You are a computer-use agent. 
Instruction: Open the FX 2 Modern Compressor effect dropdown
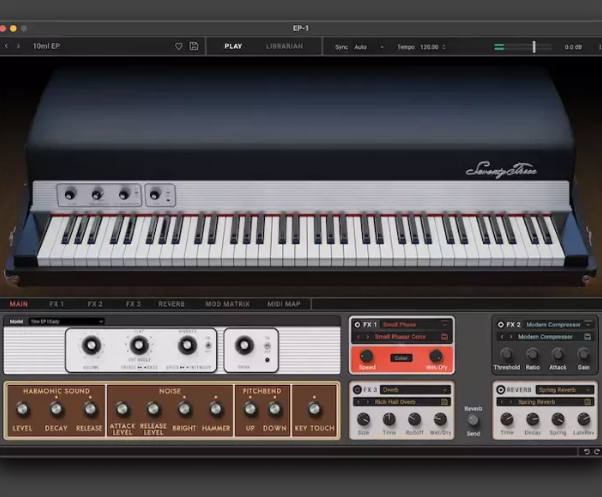tap(559, 325)
